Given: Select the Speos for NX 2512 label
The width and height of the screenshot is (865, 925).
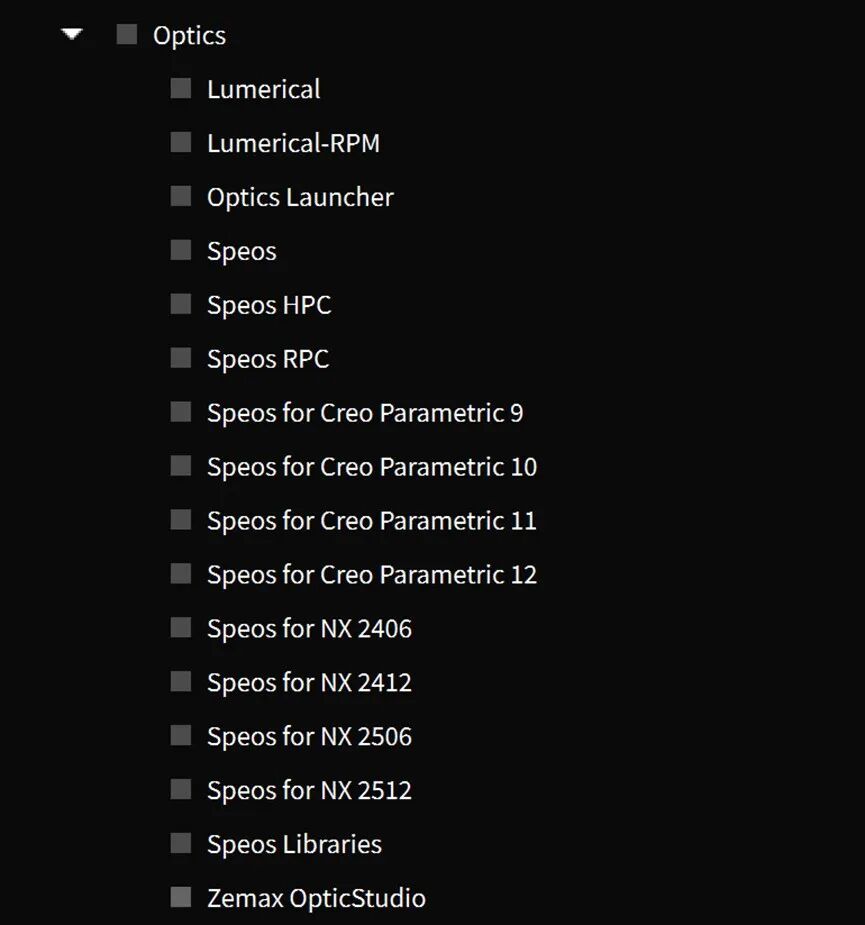Looking at the screenshot, I should pos(310,790).
